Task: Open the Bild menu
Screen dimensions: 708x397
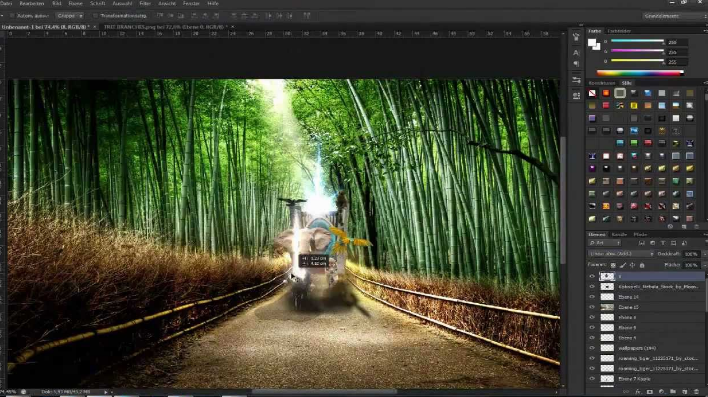Action: pyautogui.click(x=57, y=3)
